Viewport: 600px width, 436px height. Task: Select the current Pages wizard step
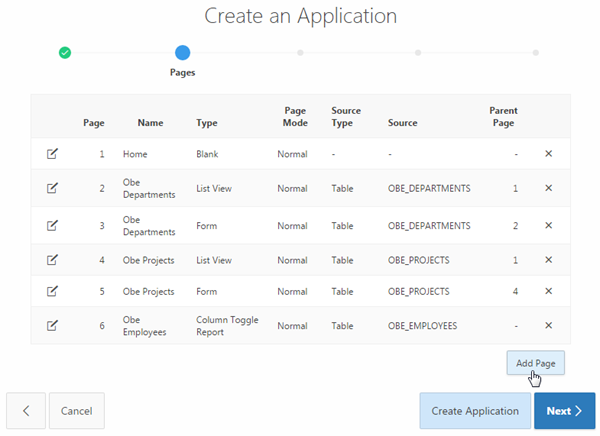(183, 53)
